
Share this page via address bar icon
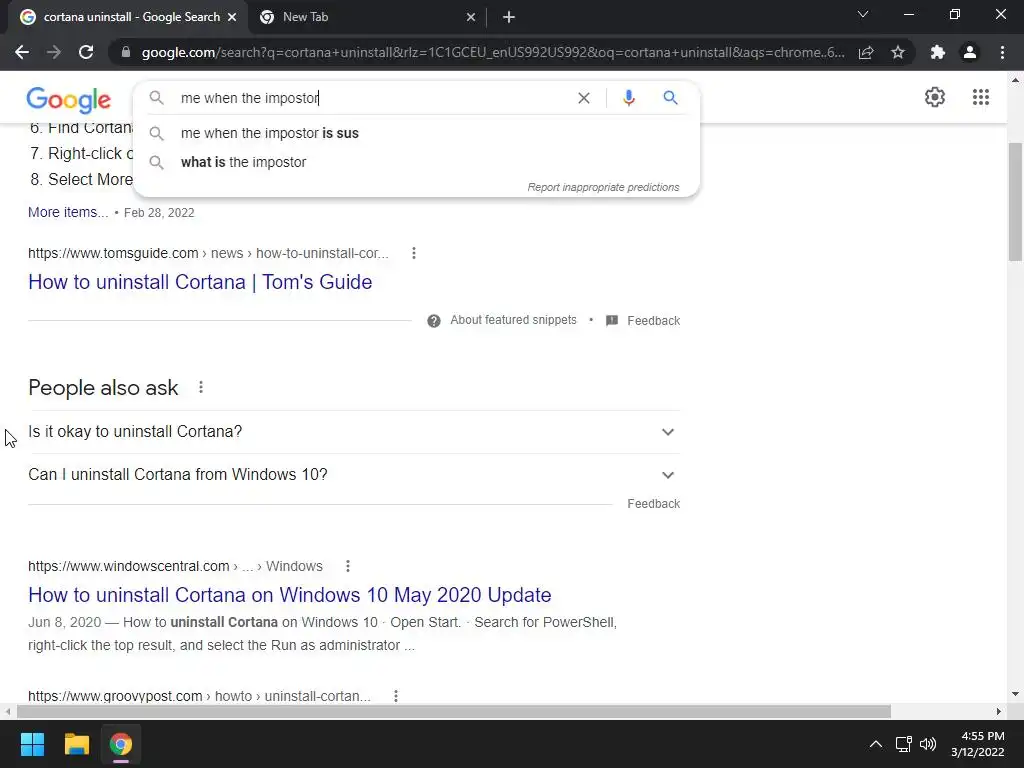[x=866, y=52]
